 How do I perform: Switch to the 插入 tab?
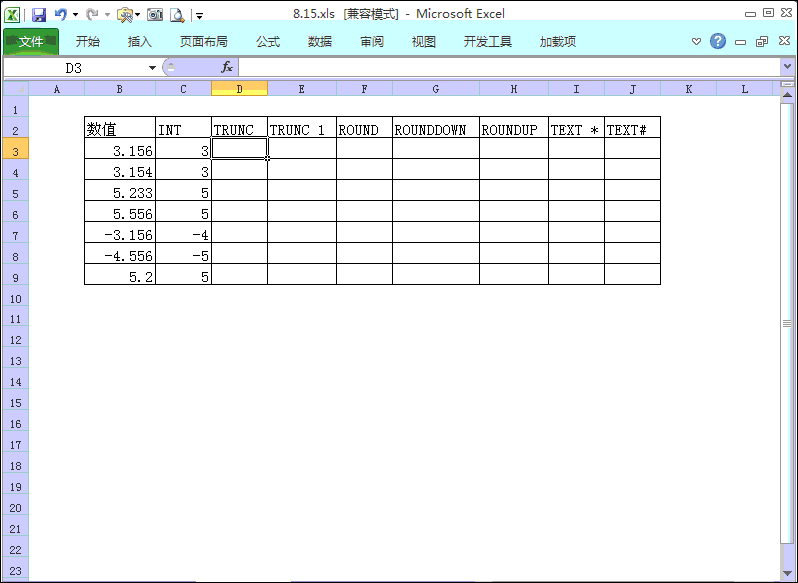[x=139, y=42]
